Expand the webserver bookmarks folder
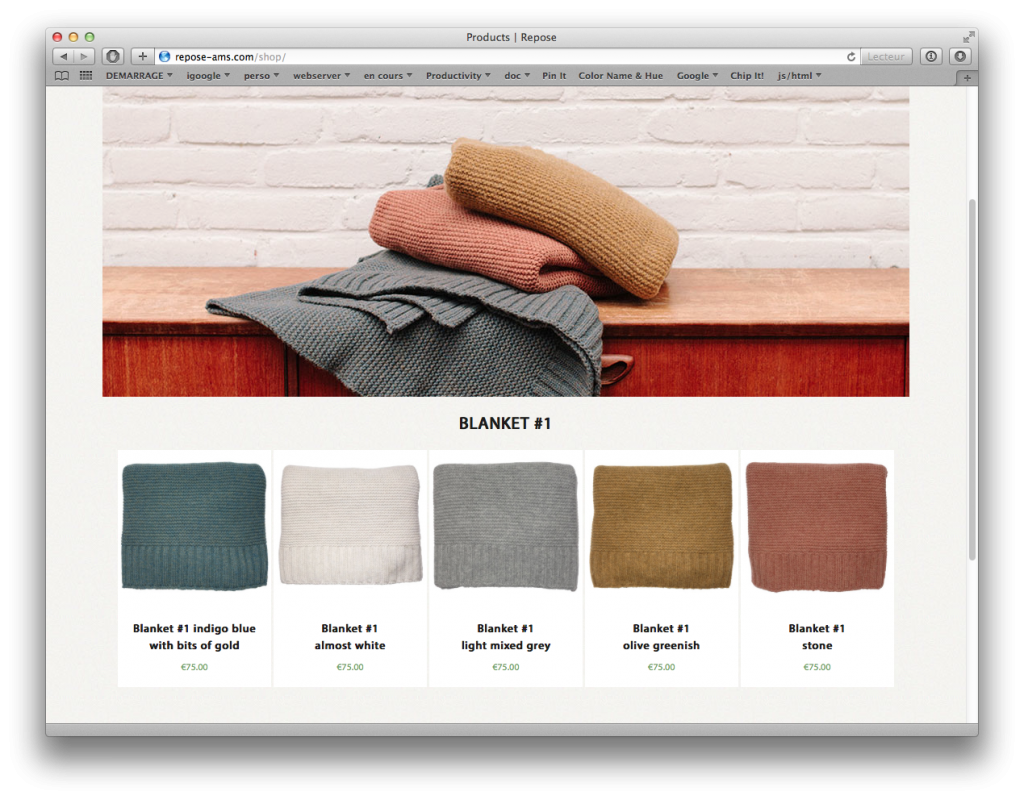This screenshot has width=1024, height=800. tap(321, 76)
